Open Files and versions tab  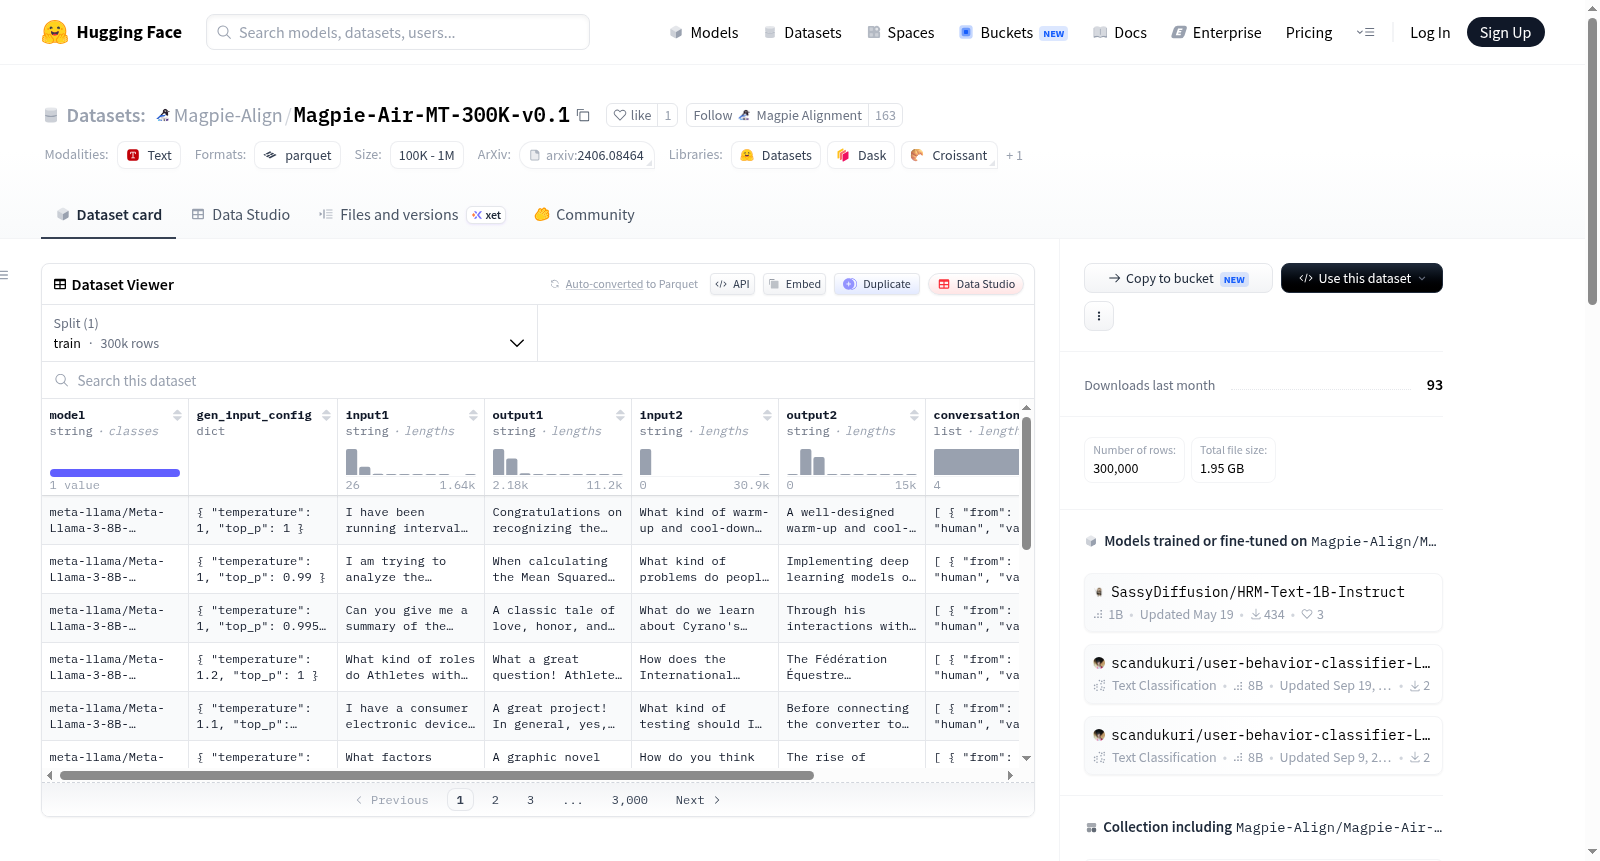coord(411,215)
